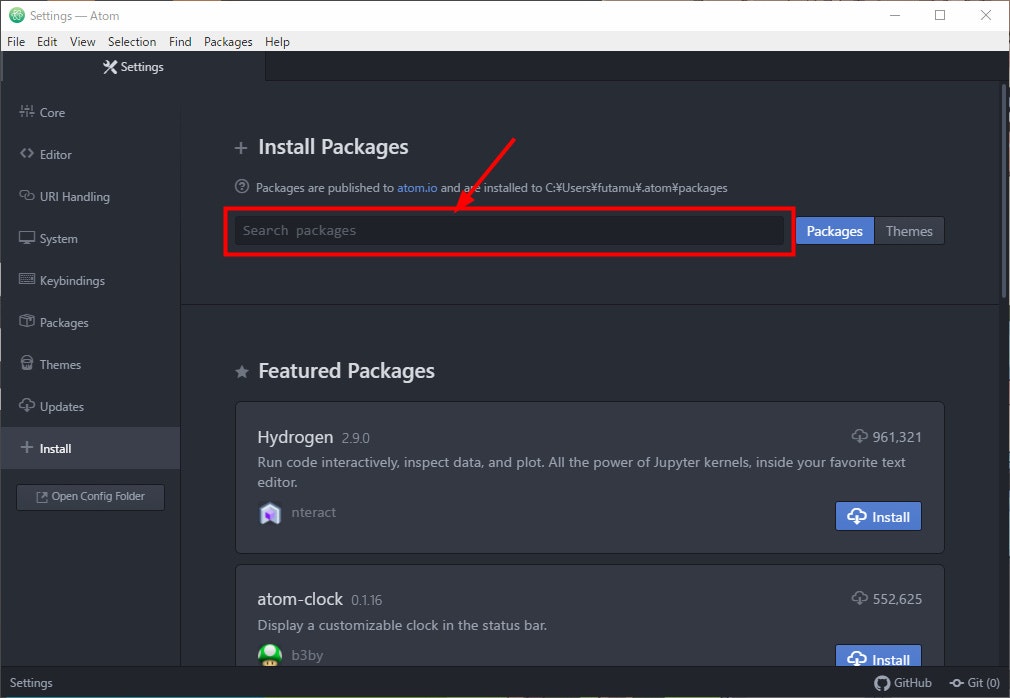Click the Packages box icon in sidebar

[x=26, y=321]
